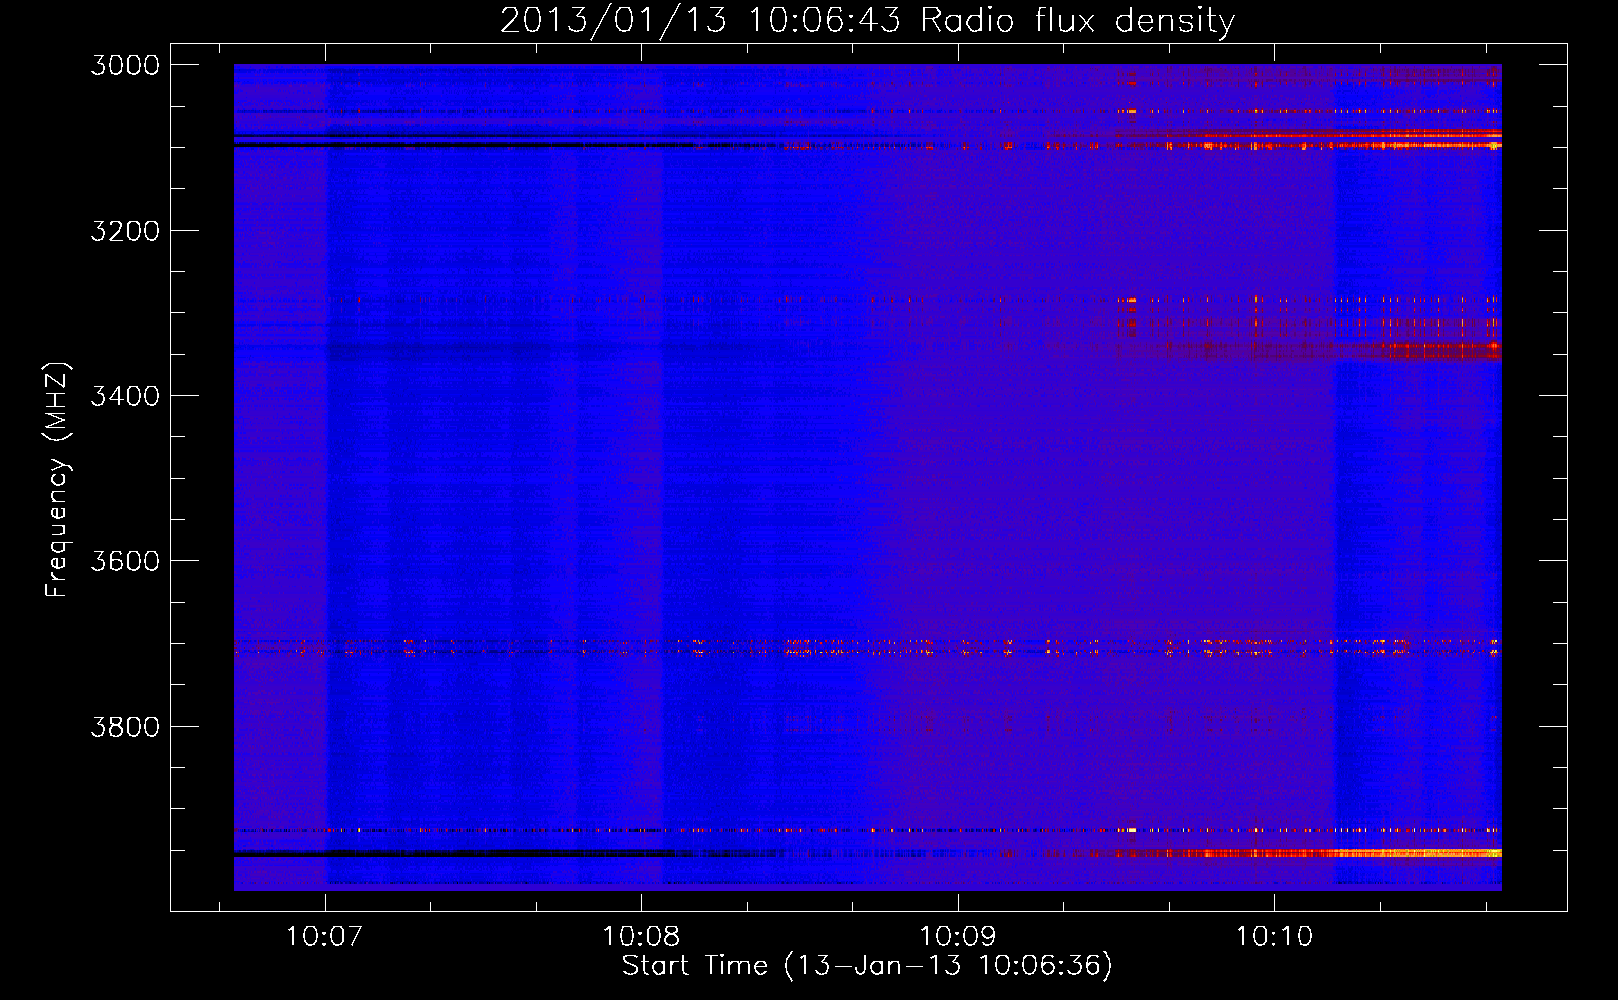The image size is (1618, 1000).
Task: Click the 10:10 time tick label
Action: coord(1274,937)
